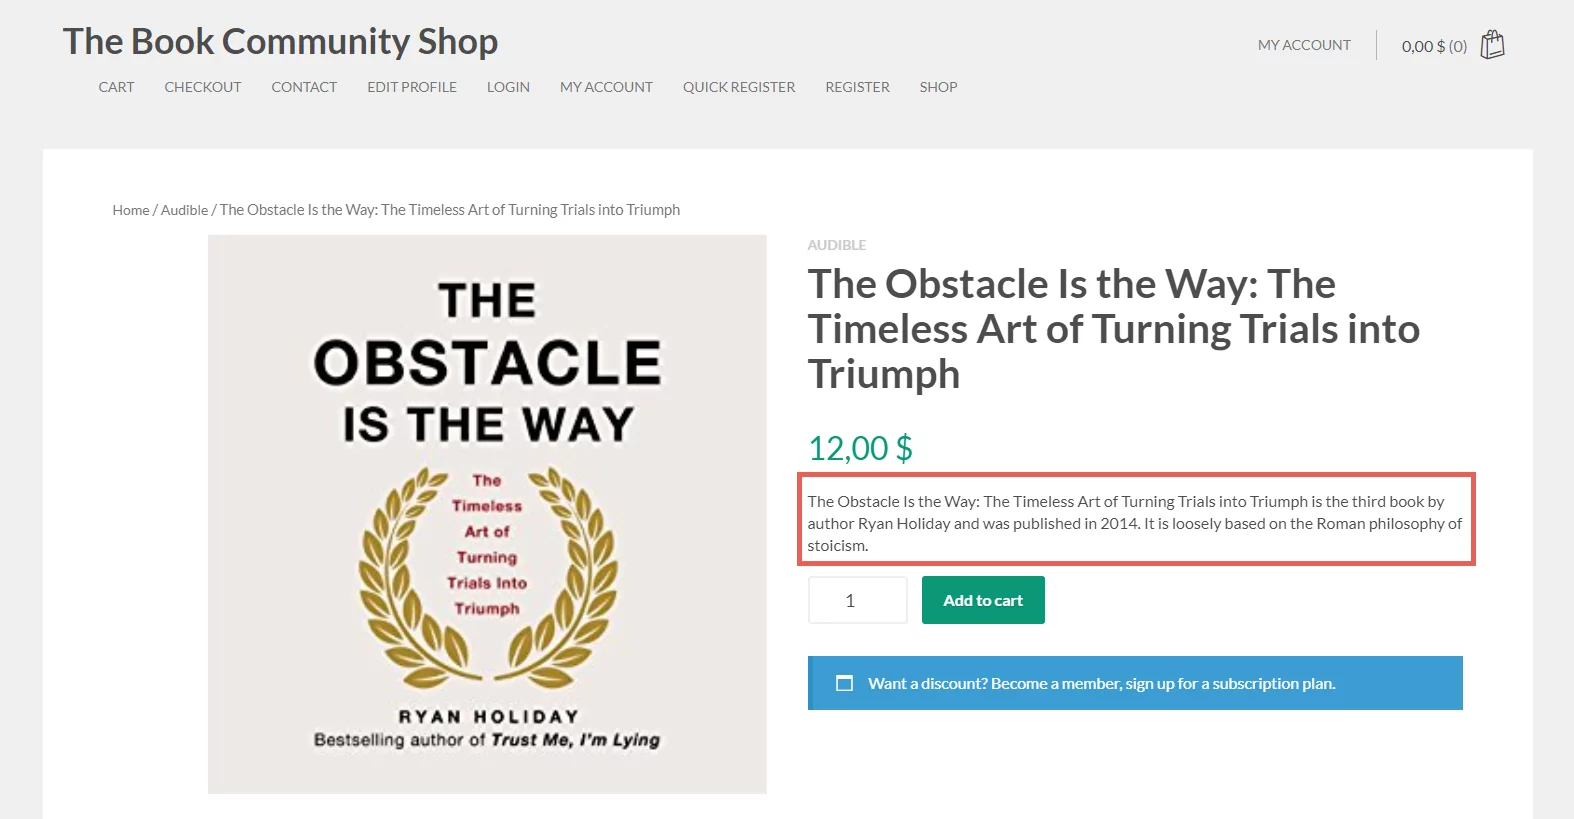The image size is (1574, 819).
Task: Open the Obstacle Is the Way cover image
Action: click(x=487, y=514)
